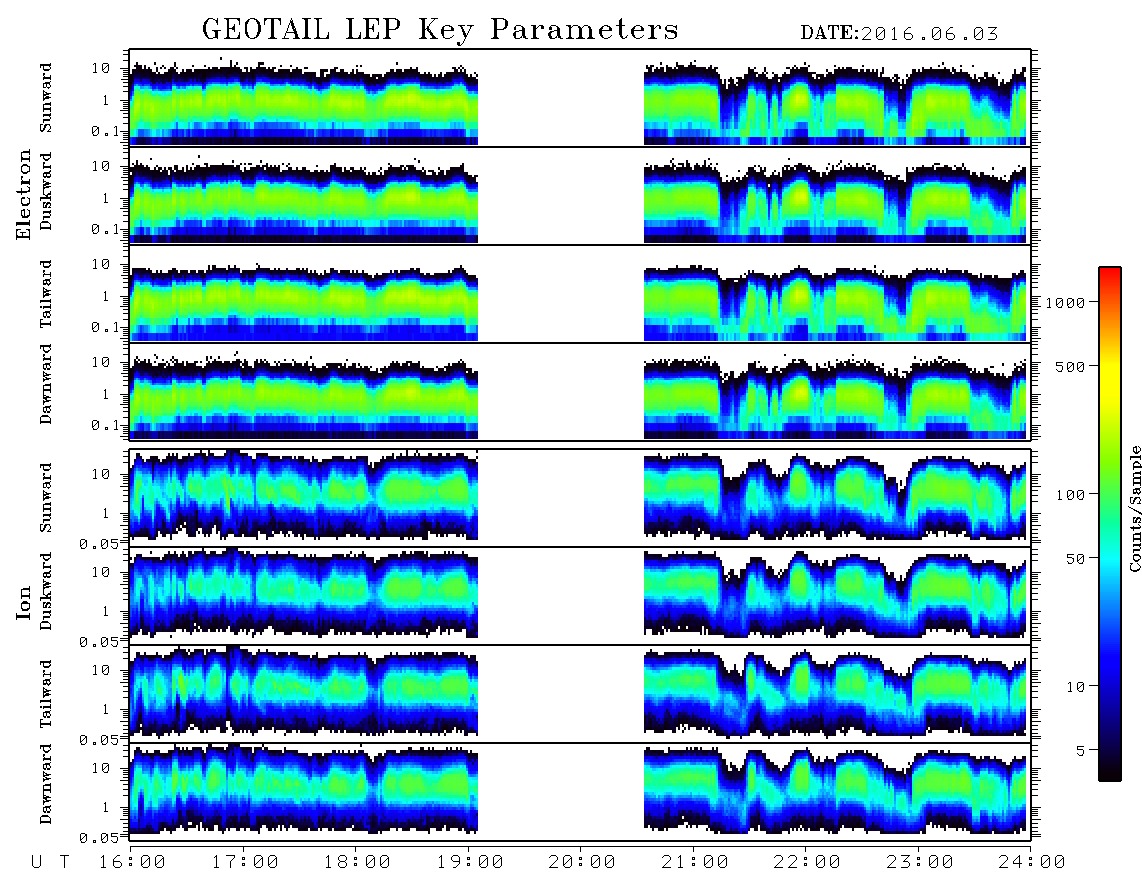
Task: Click the 23:00 time axis label
Action: click(920, 863)
